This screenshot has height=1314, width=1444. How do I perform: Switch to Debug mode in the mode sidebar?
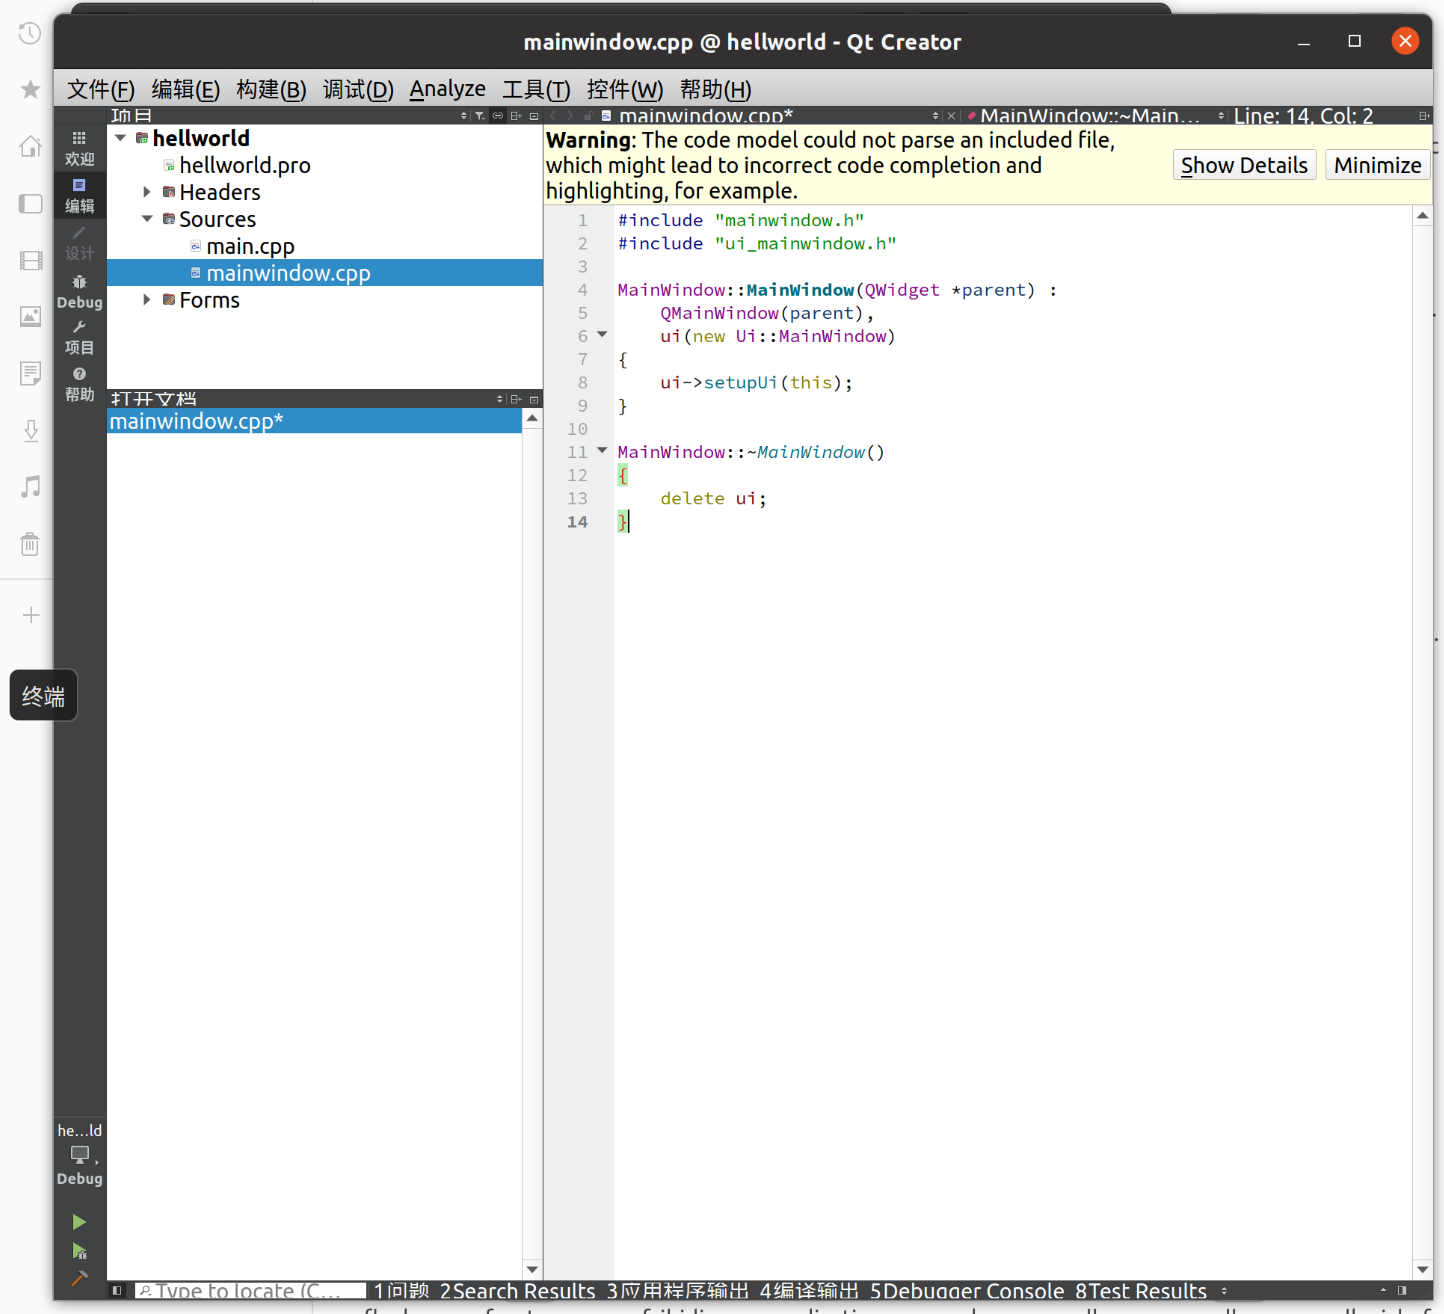tap(79, 291)
